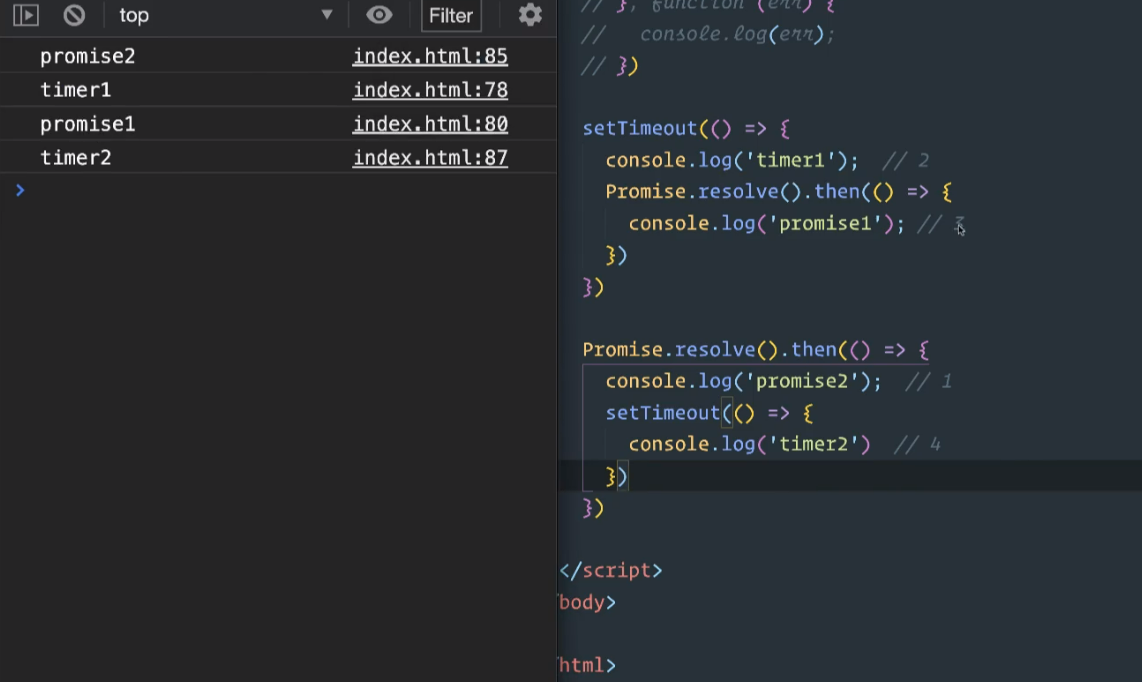This screenshot has width=1142, height=682.
Task: Toggle the live expression eye icon
Action: click(x=379, y=15)
